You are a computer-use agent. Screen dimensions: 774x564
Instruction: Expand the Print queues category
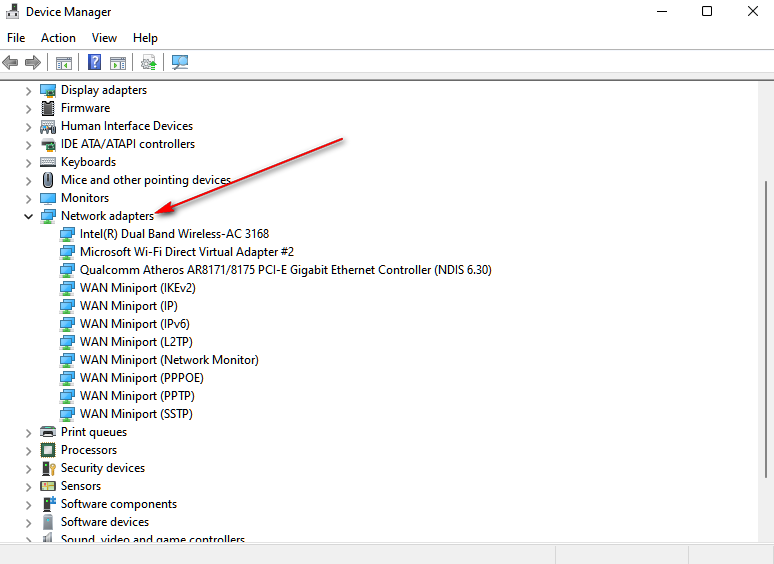29,433
